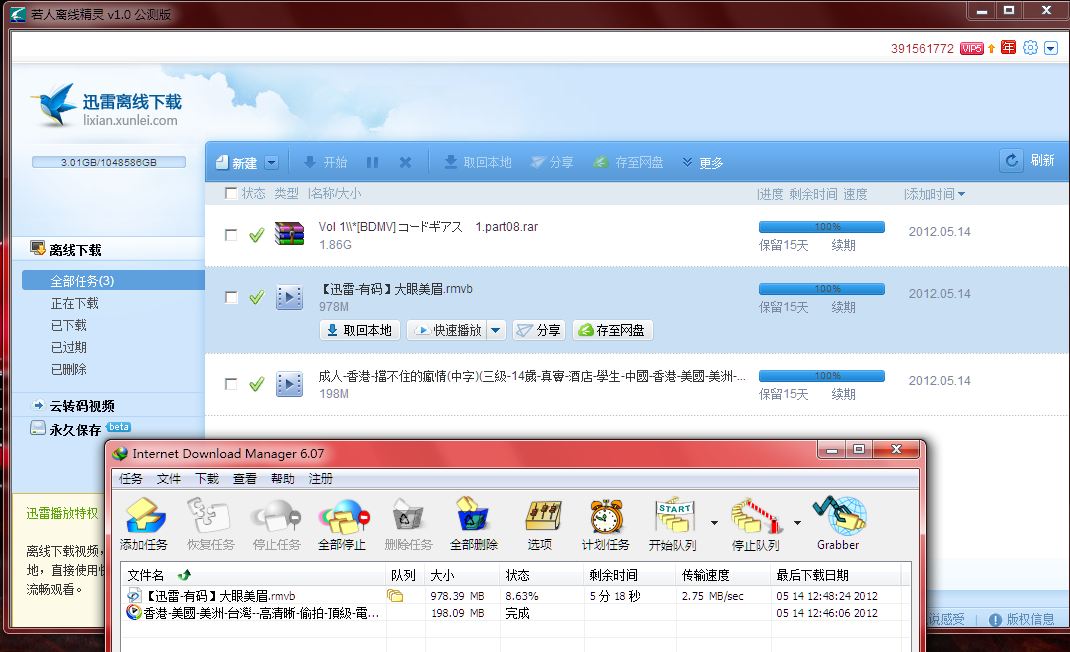Click the pause icon in Xunlei toolbar
This screenshot has height=652, width=1070.
tap(373, 162)
